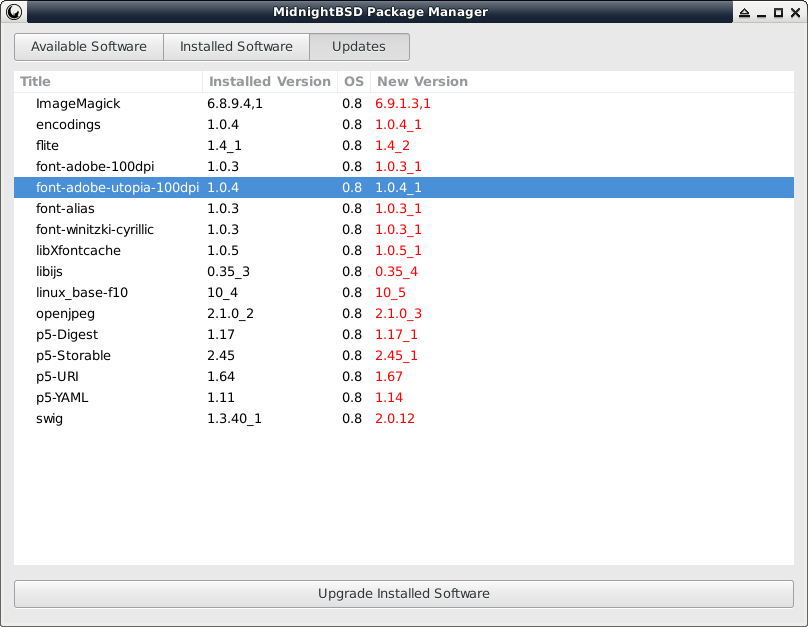Open the window menu icon in title bar
808x627 pixels.
click(14, 11)
